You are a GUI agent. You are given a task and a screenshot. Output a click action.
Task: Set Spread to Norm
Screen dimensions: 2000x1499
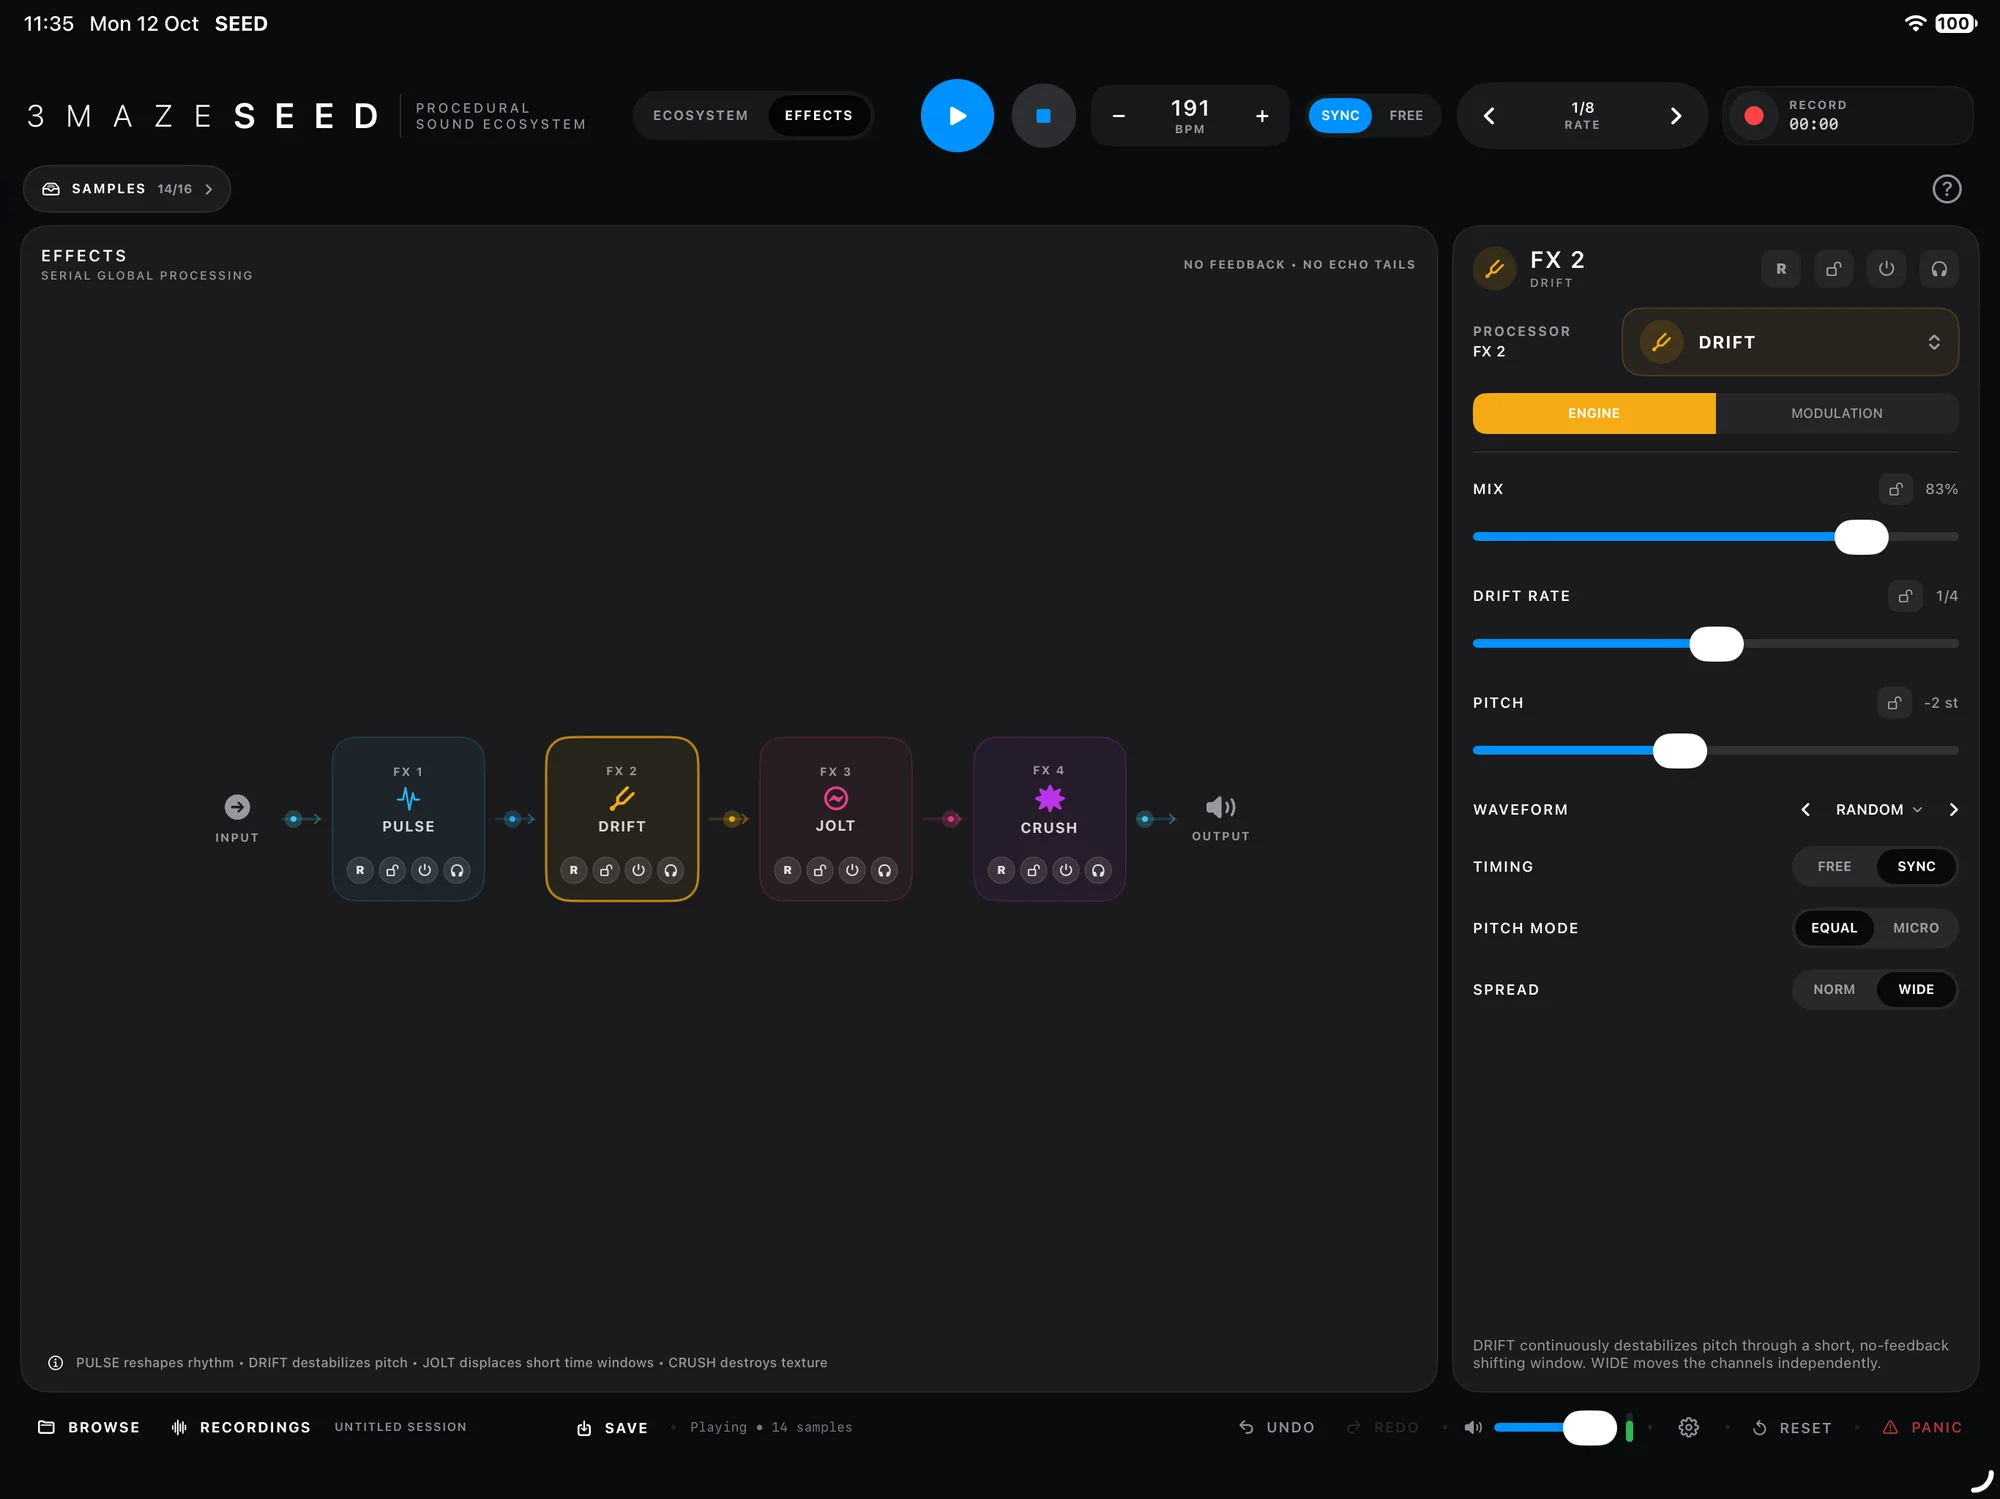click(x=1834, y=990)
